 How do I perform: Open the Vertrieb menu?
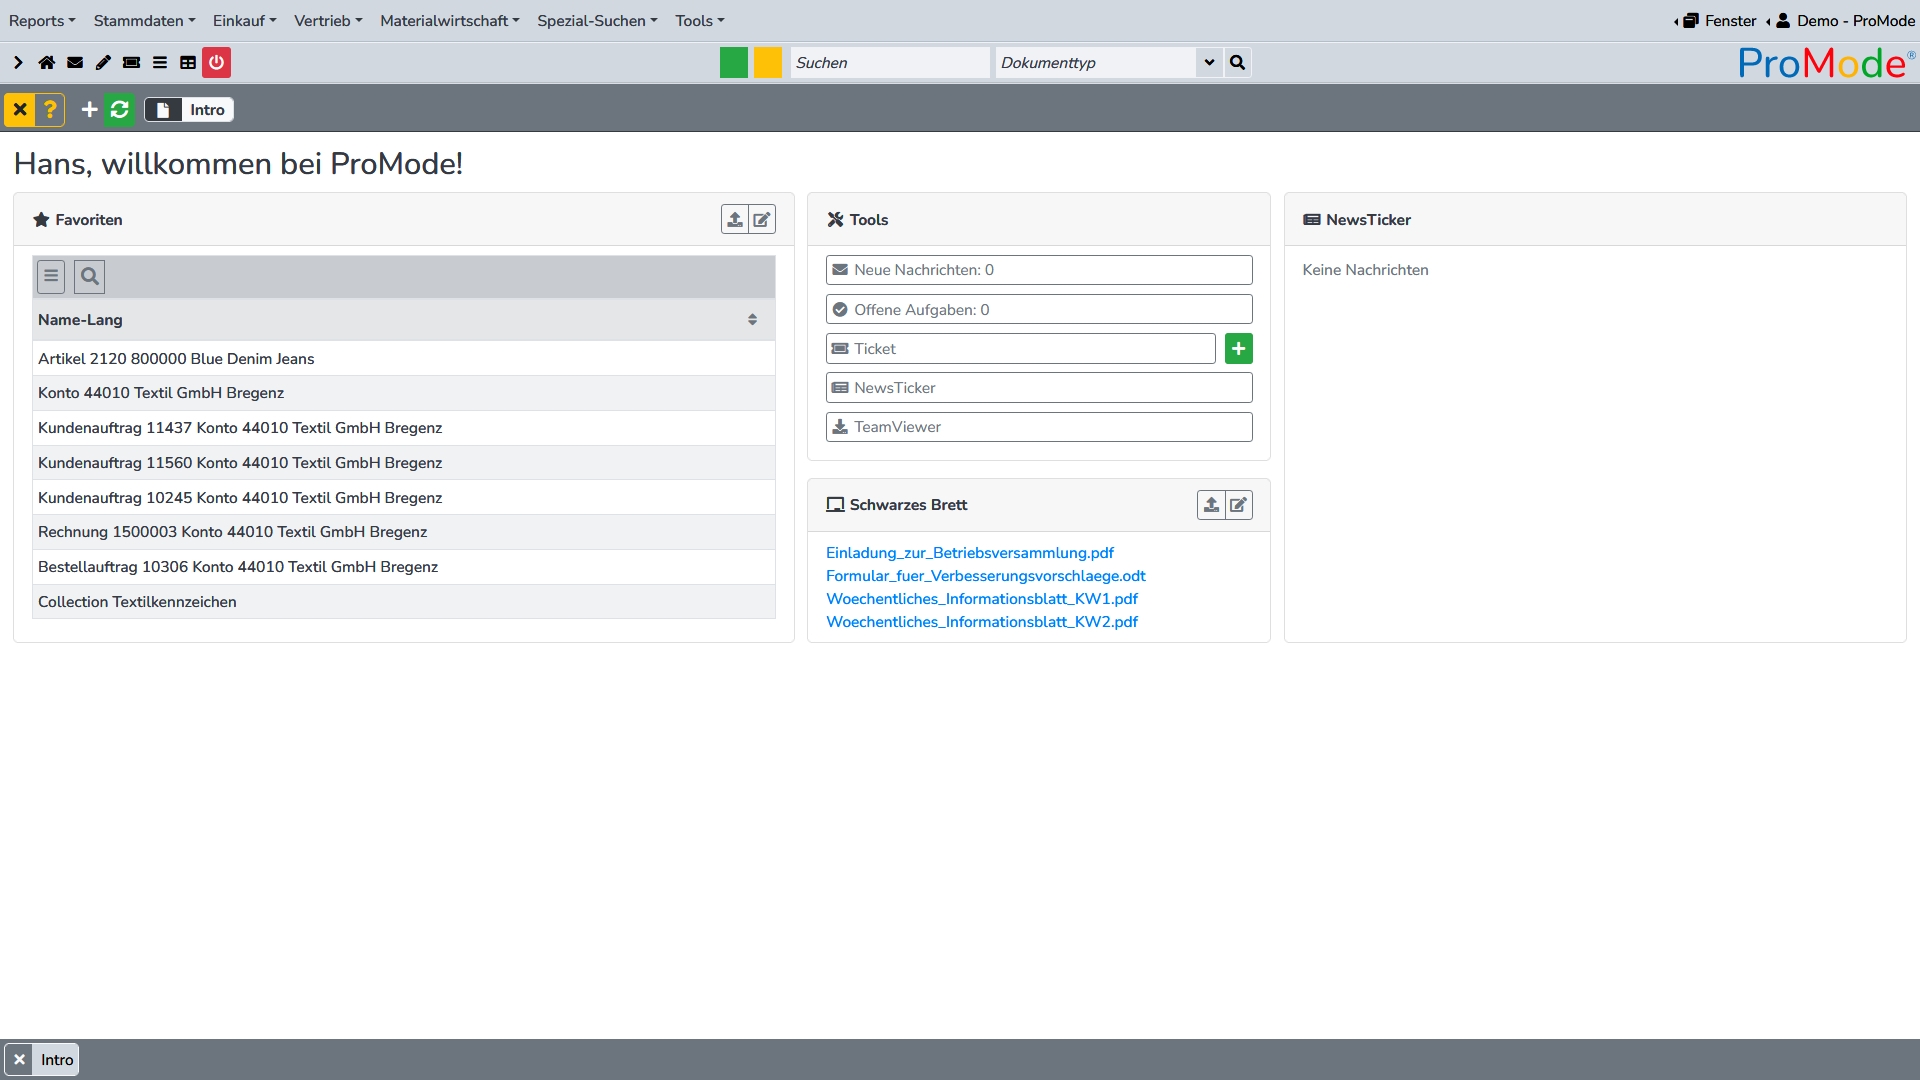pyautogui.click(x=328, y=21)
